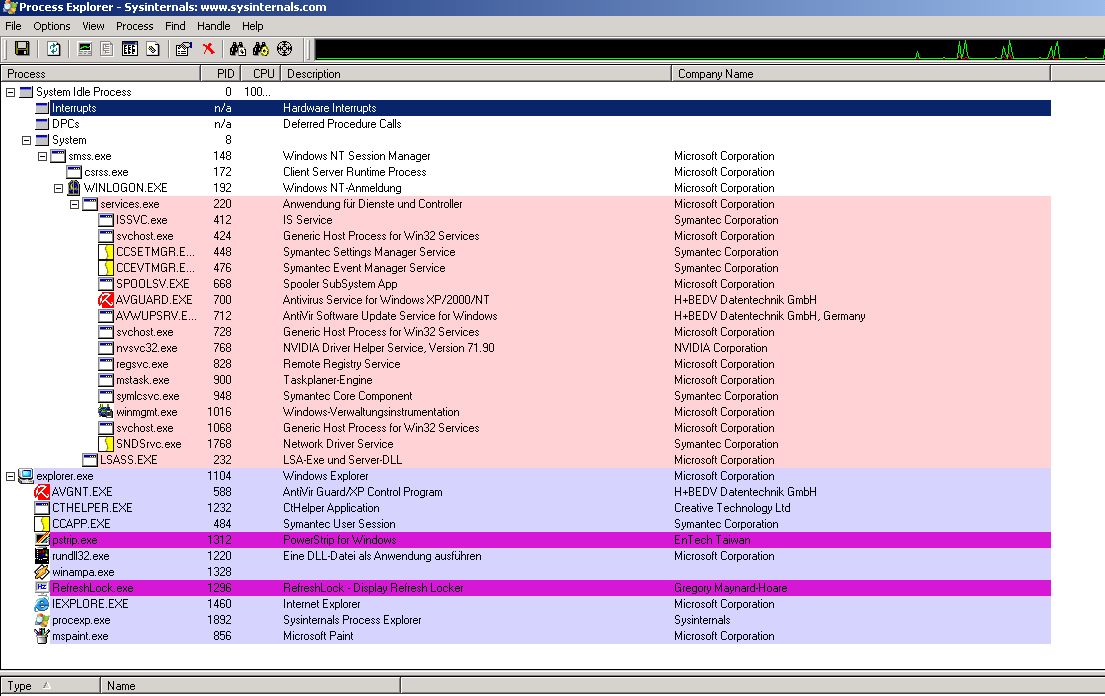Image resolution: width=1105 pixels, height=696 pixels.
Task: Click the Find Handle binoculars icon
Action: click(x=237, y=49)
